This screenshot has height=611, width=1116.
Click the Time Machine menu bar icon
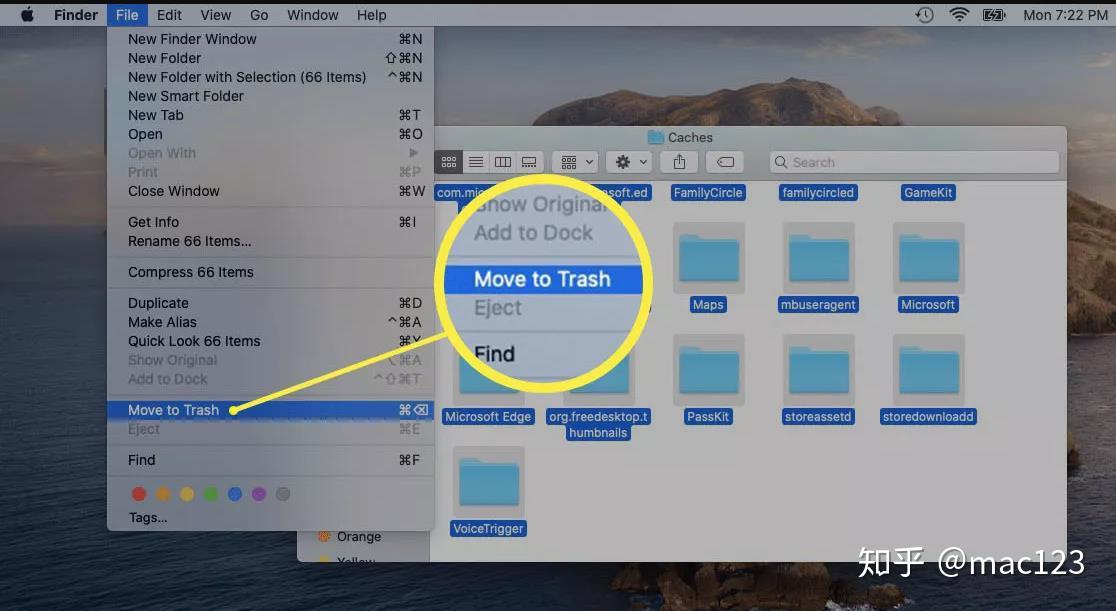pyautogui.click(x=925, y=15)
